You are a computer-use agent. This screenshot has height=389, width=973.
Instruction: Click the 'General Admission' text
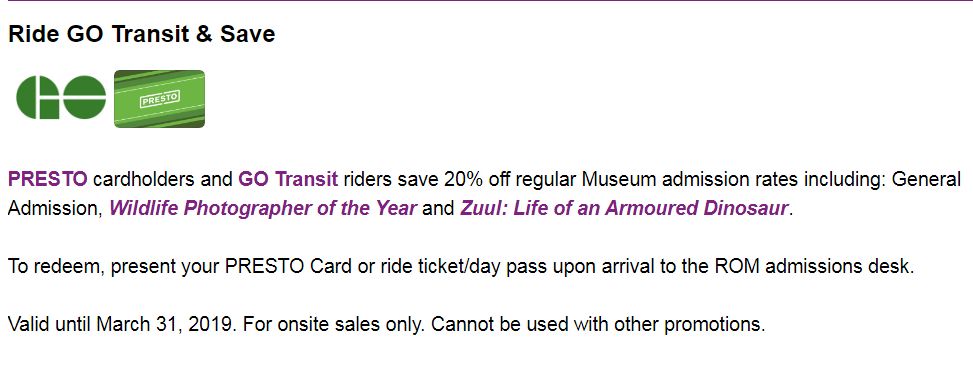click(484, 194)
